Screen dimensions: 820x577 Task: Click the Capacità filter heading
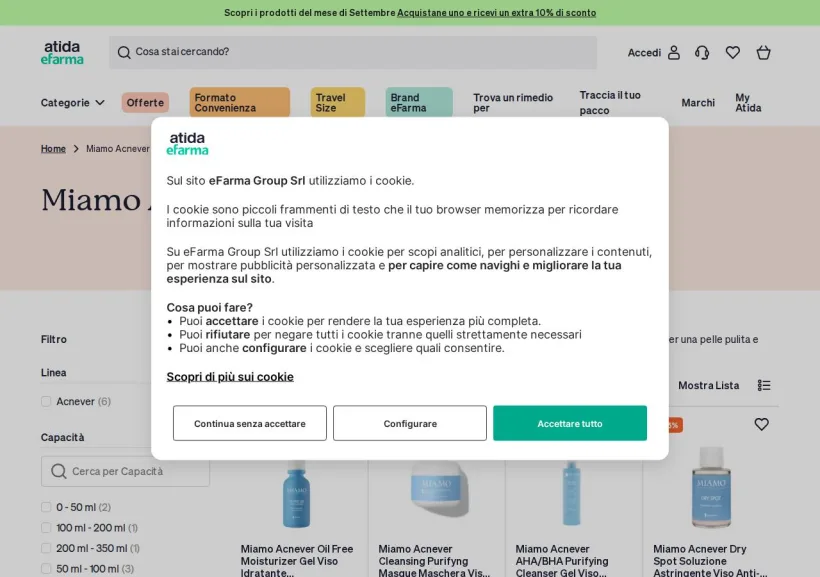(62, 437)
